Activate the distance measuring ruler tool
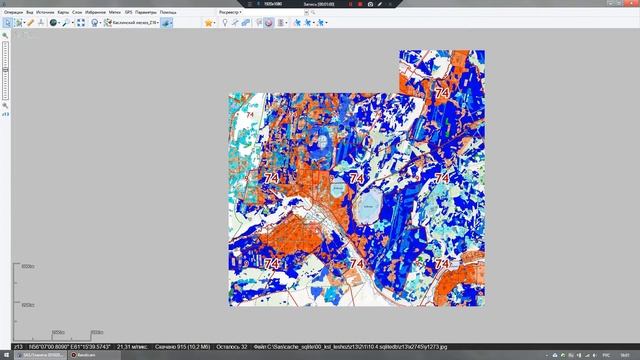Screen dimensions: 640x360 tap(31, 23)
